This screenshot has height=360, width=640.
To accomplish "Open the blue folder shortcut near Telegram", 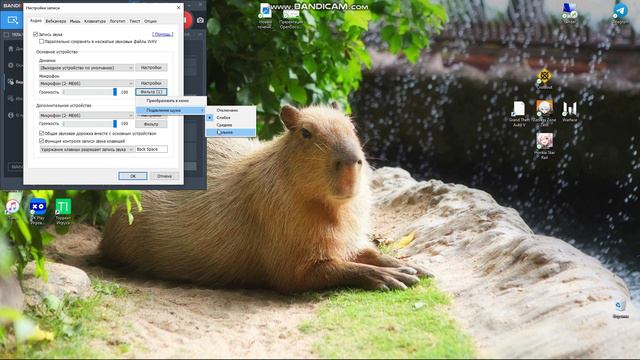I will (569, 12).
